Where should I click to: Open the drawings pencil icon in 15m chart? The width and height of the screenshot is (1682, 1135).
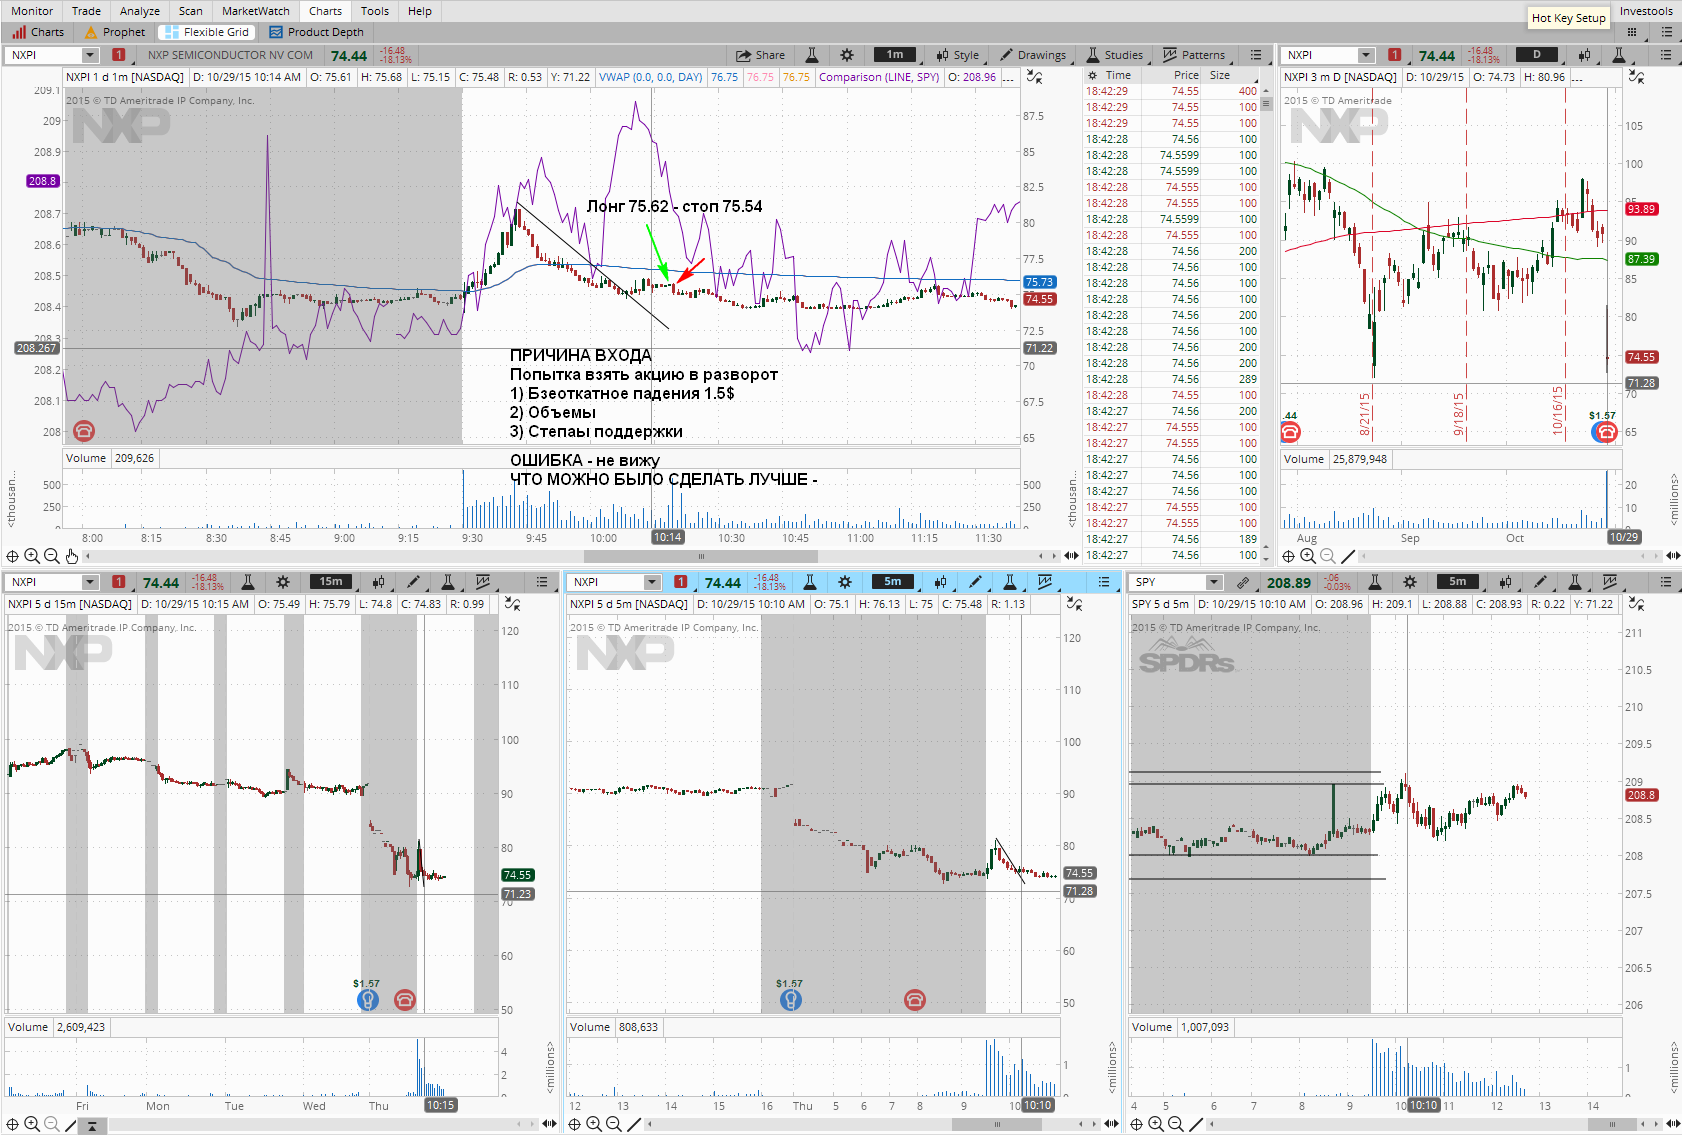coord(413,582)
